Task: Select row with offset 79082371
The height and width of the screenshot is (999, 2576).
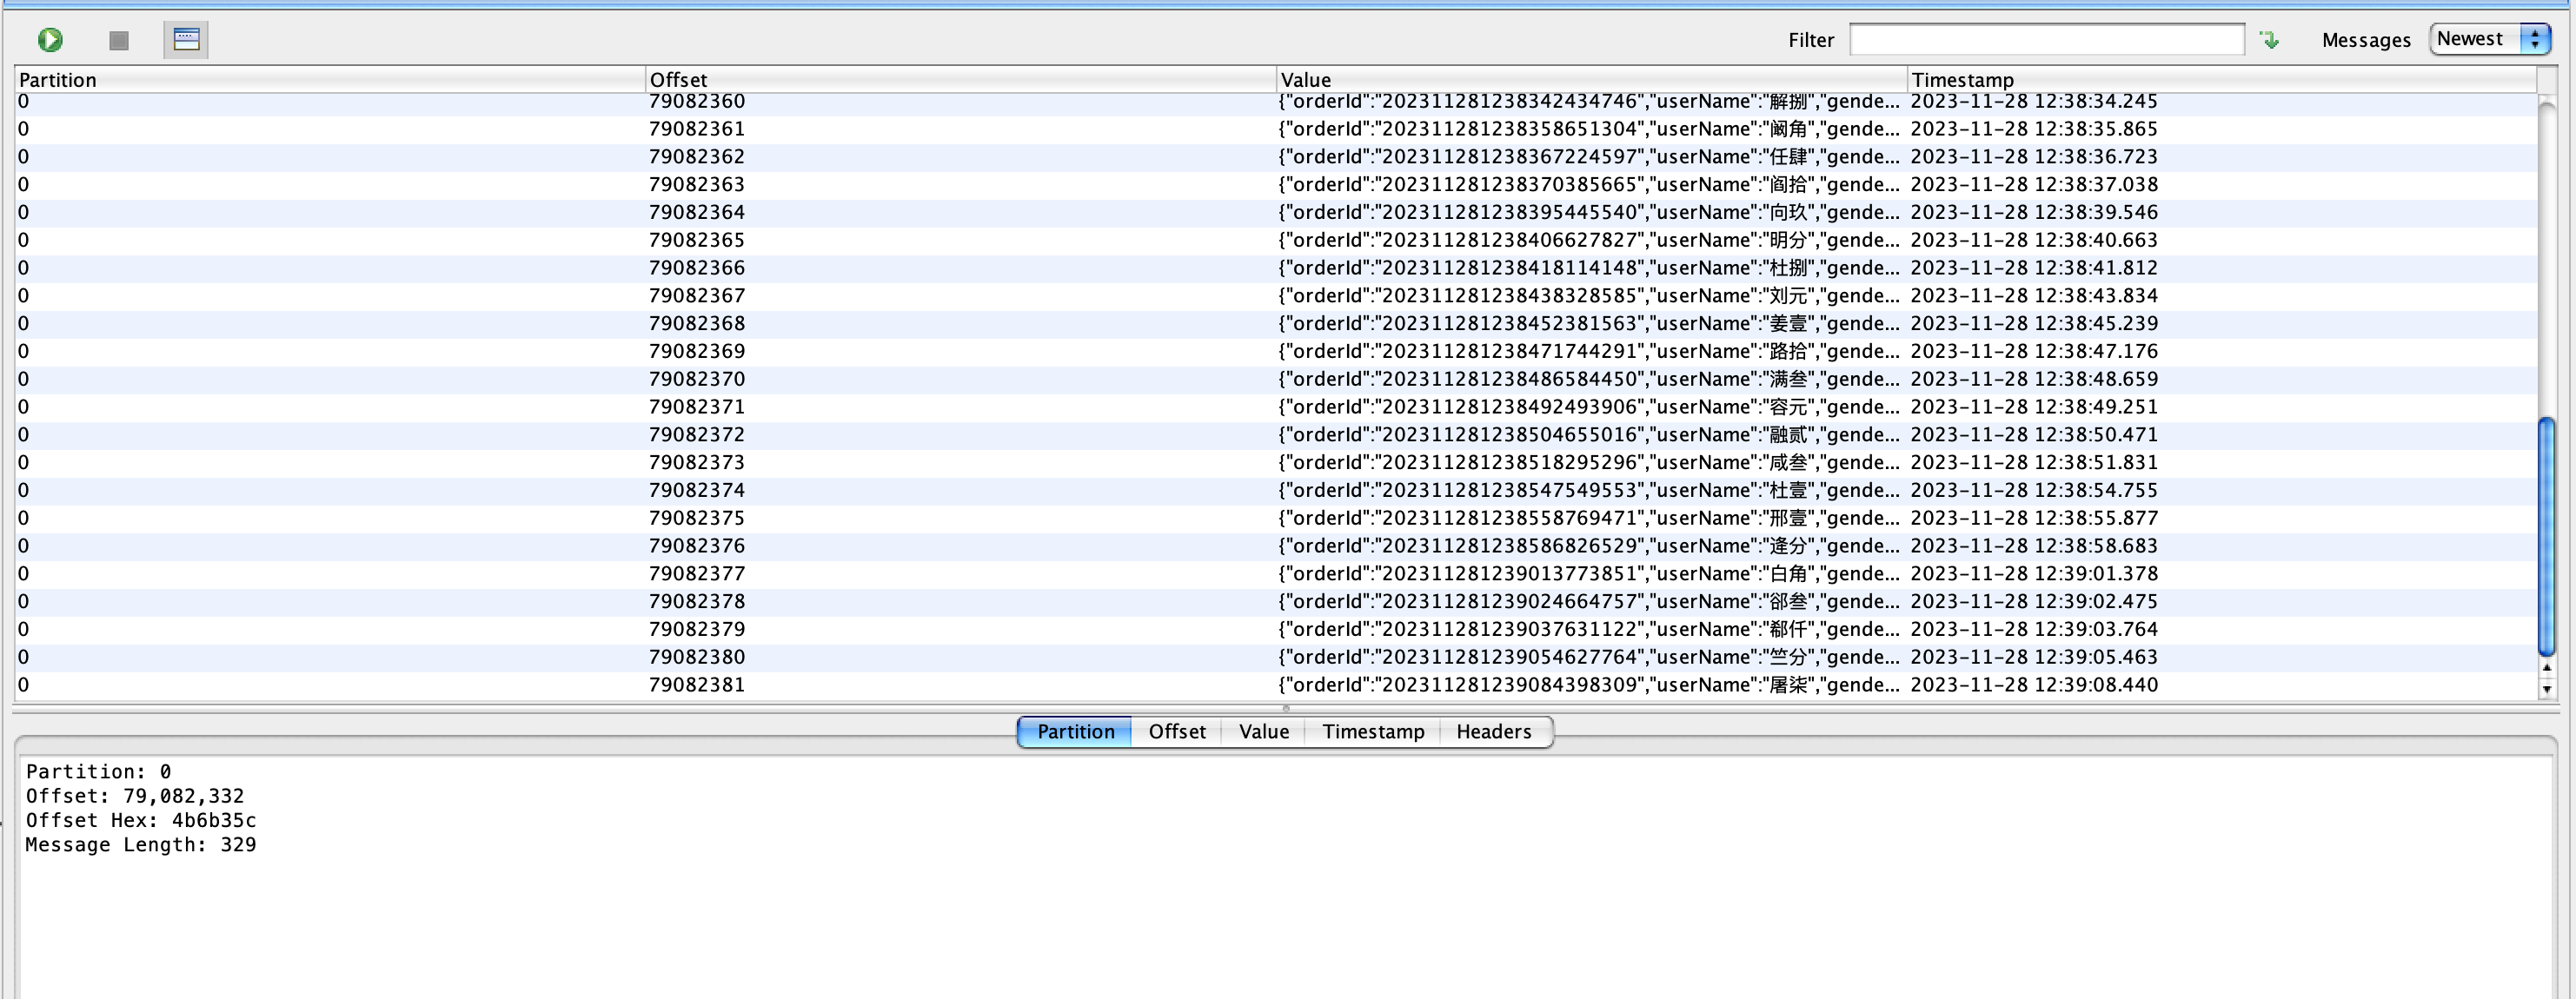Action: tap(1276, 407)
